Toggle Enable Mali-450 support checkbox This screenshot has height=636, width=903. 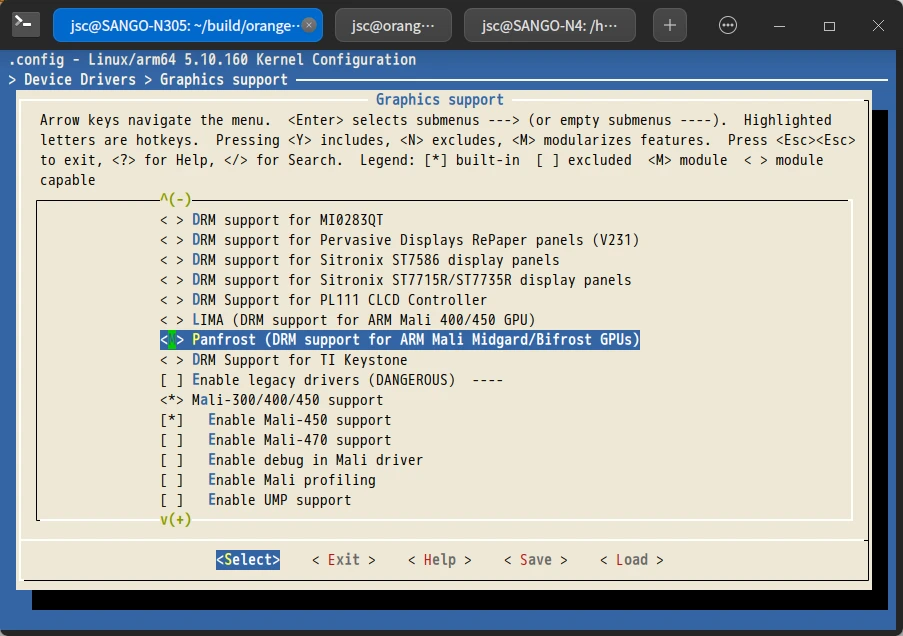point(172,420)
